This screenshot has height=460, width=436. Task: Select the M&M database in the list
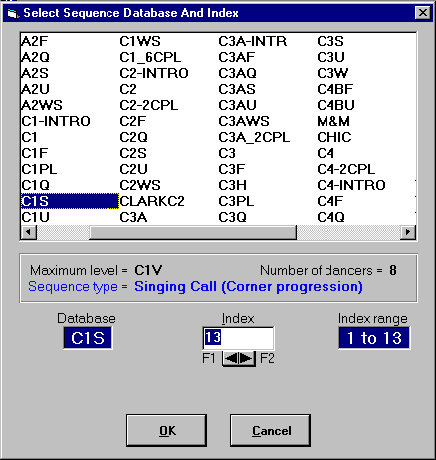coord(334,121)
